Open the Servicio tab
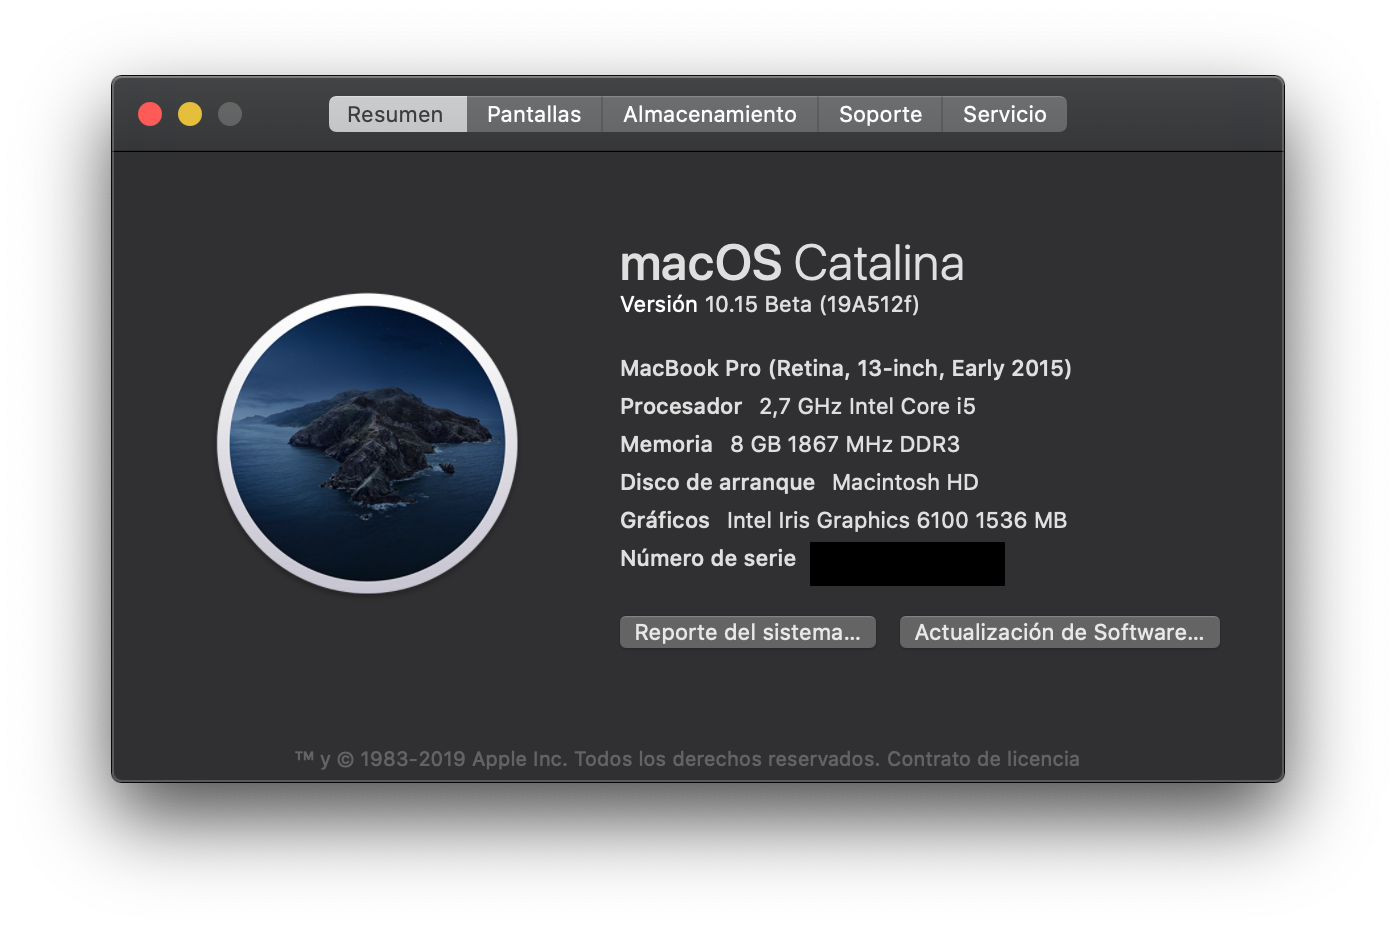 [1004, 114]
